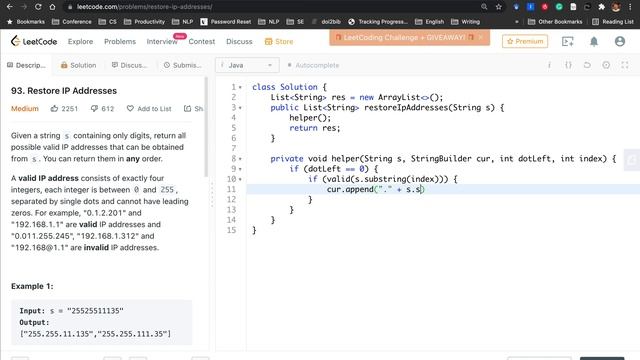Collapse code fold arrow at line 1
The width and height of the screenshot is (640, 360).
click(240, 87)
